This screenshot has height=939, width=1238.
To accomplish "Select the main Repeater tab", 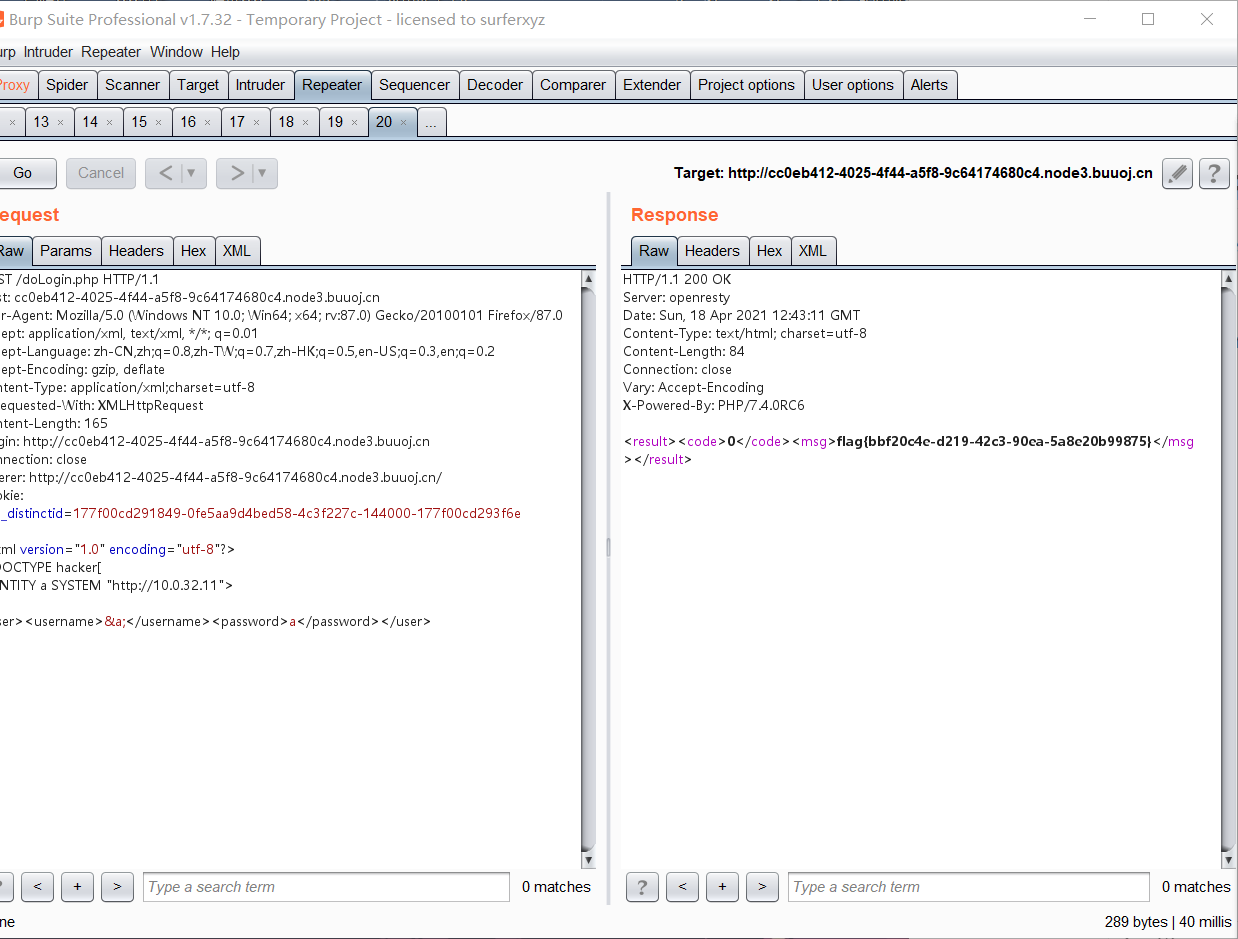I will (x=332, y=85).
